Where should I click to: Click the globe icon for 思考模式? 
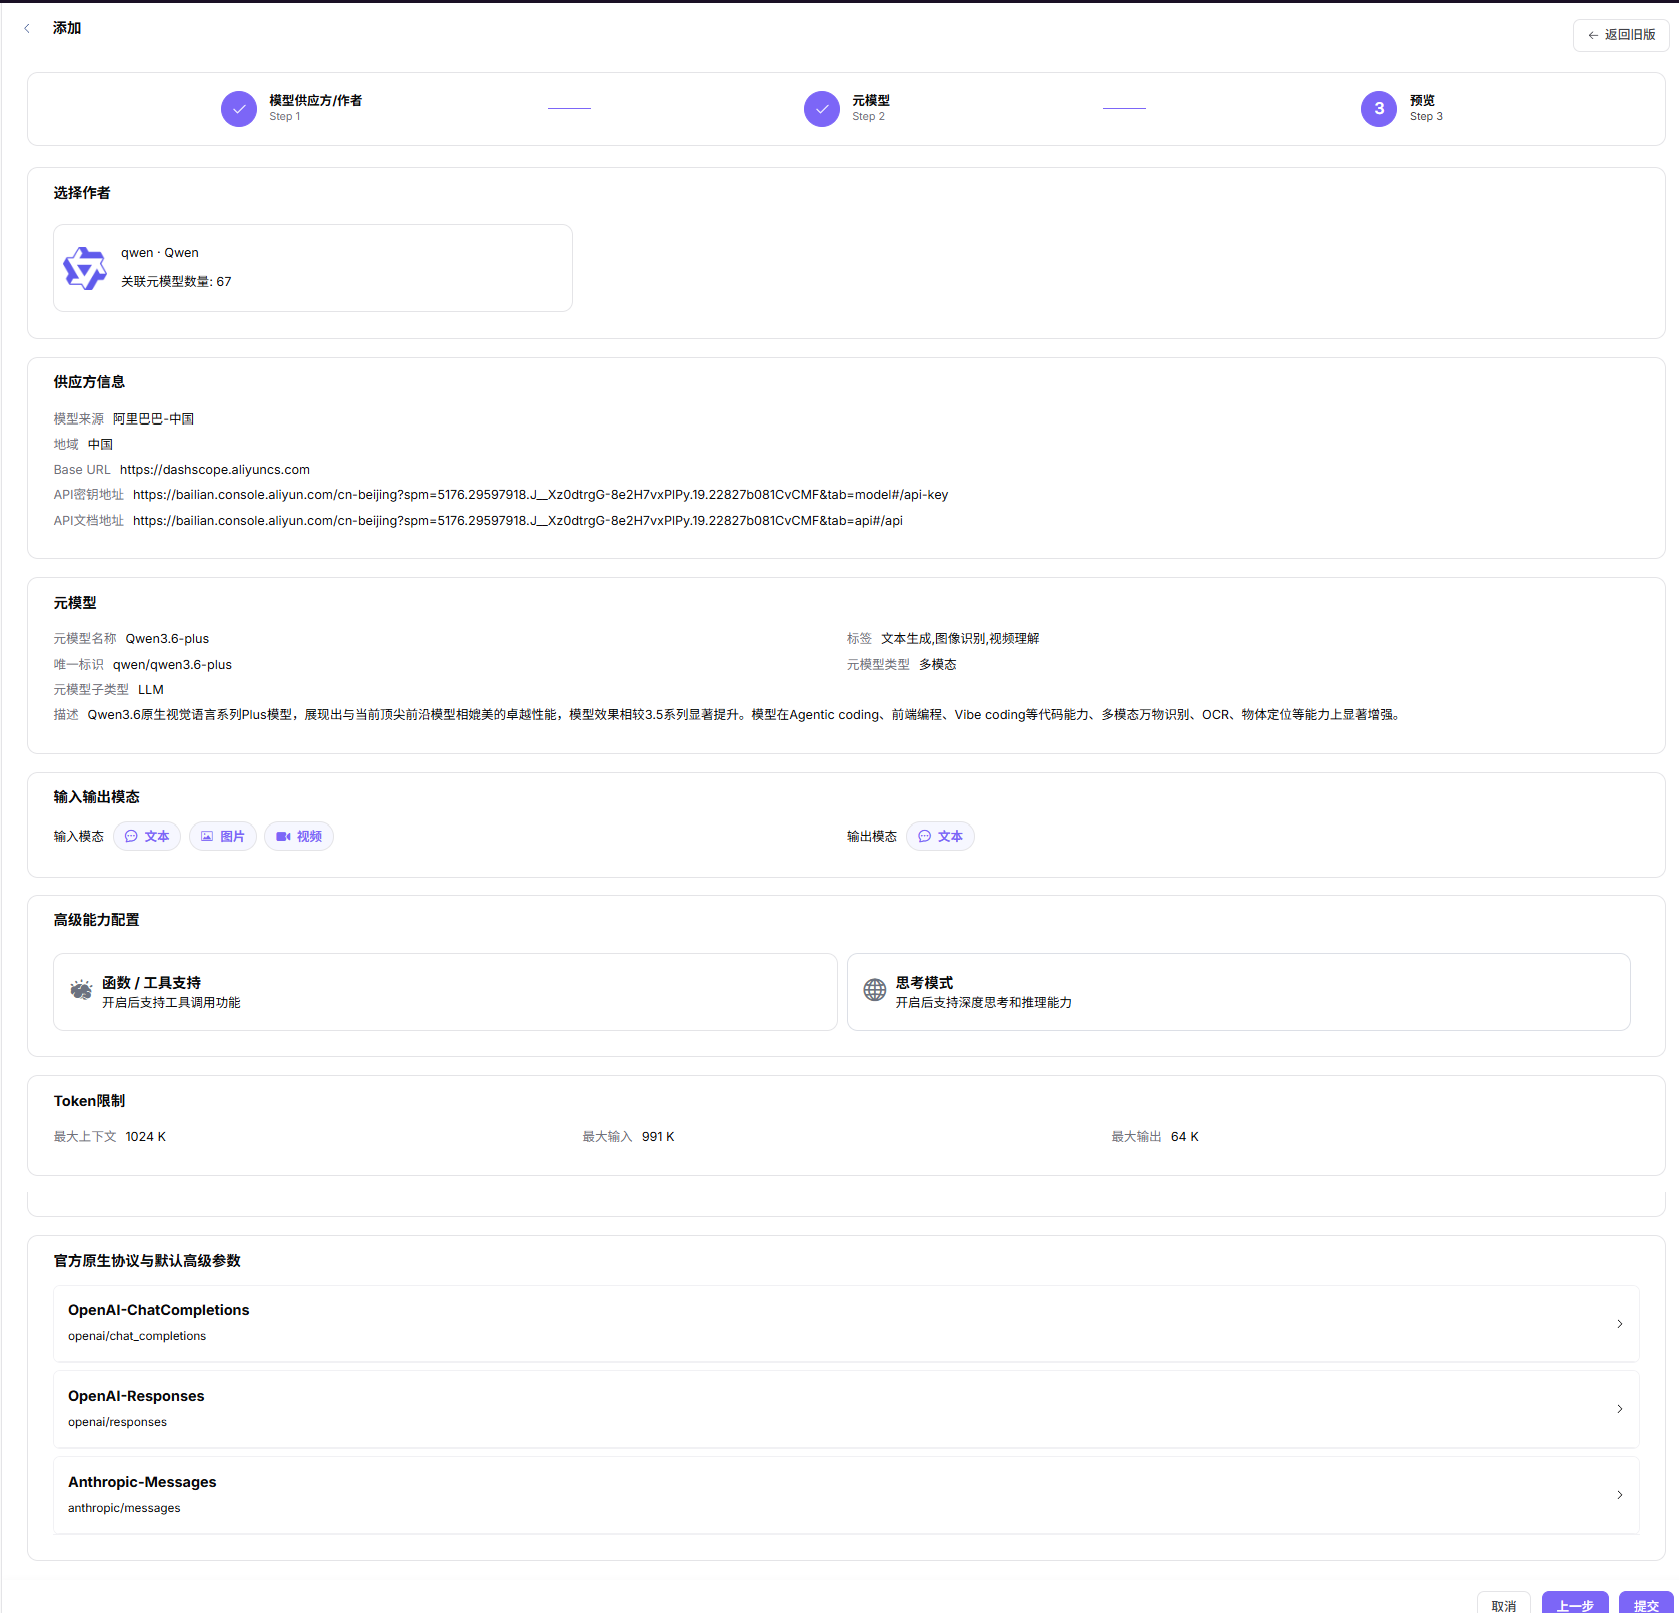click(875, 990)
